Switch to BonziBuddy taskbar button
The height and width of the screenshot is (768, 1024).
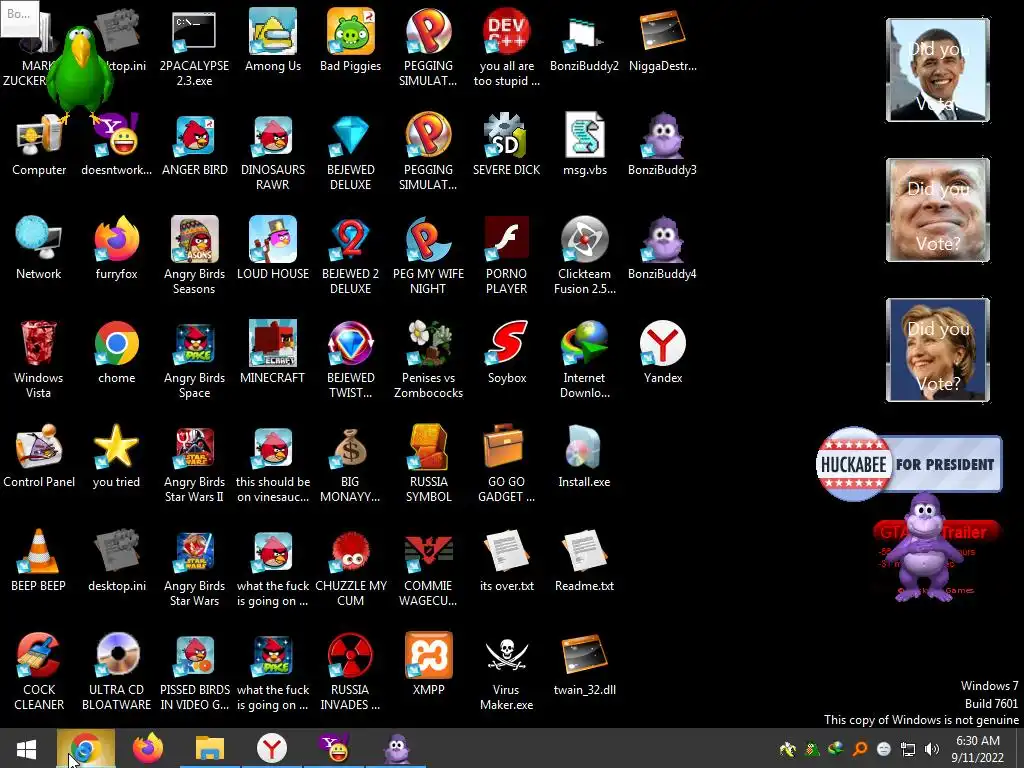396,749
